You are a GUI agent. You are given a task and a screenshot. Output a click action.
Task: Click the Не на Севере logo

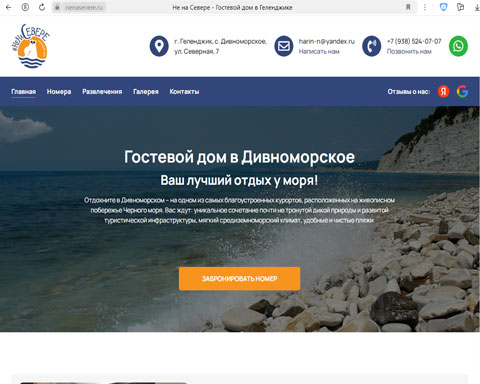(31, 46)
